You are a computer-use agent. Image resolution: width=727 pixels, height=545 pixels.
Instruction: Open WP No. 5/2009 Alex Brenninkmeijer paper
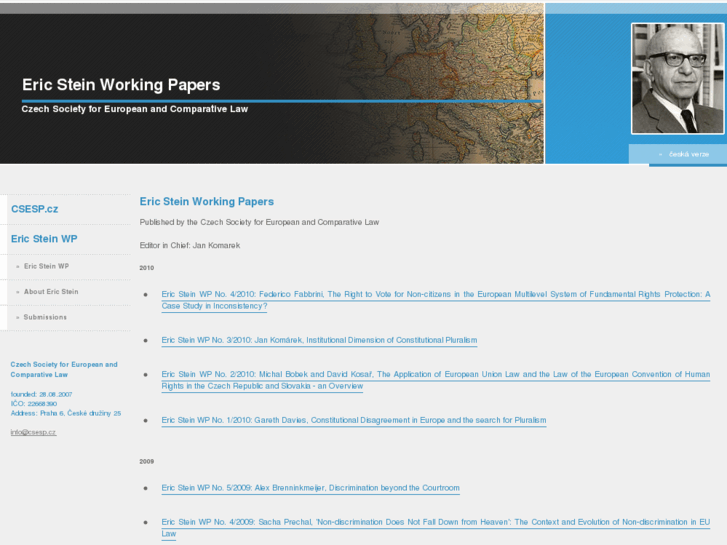click(310, 488)
